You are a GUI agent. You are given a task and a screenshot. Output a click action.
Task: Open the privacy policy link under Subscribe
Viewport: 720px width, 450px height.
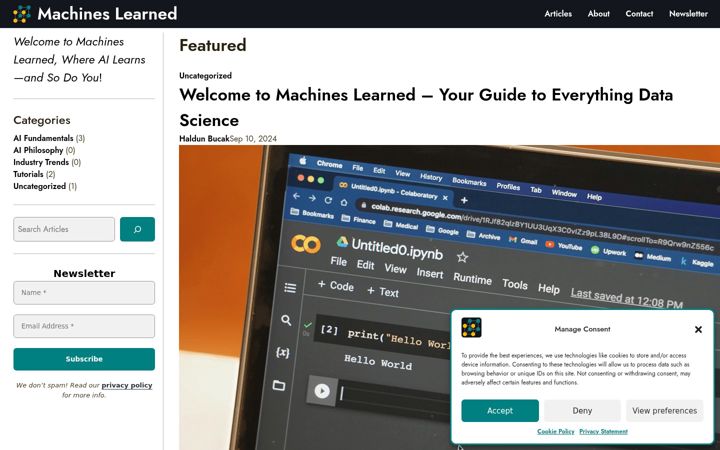127,385
